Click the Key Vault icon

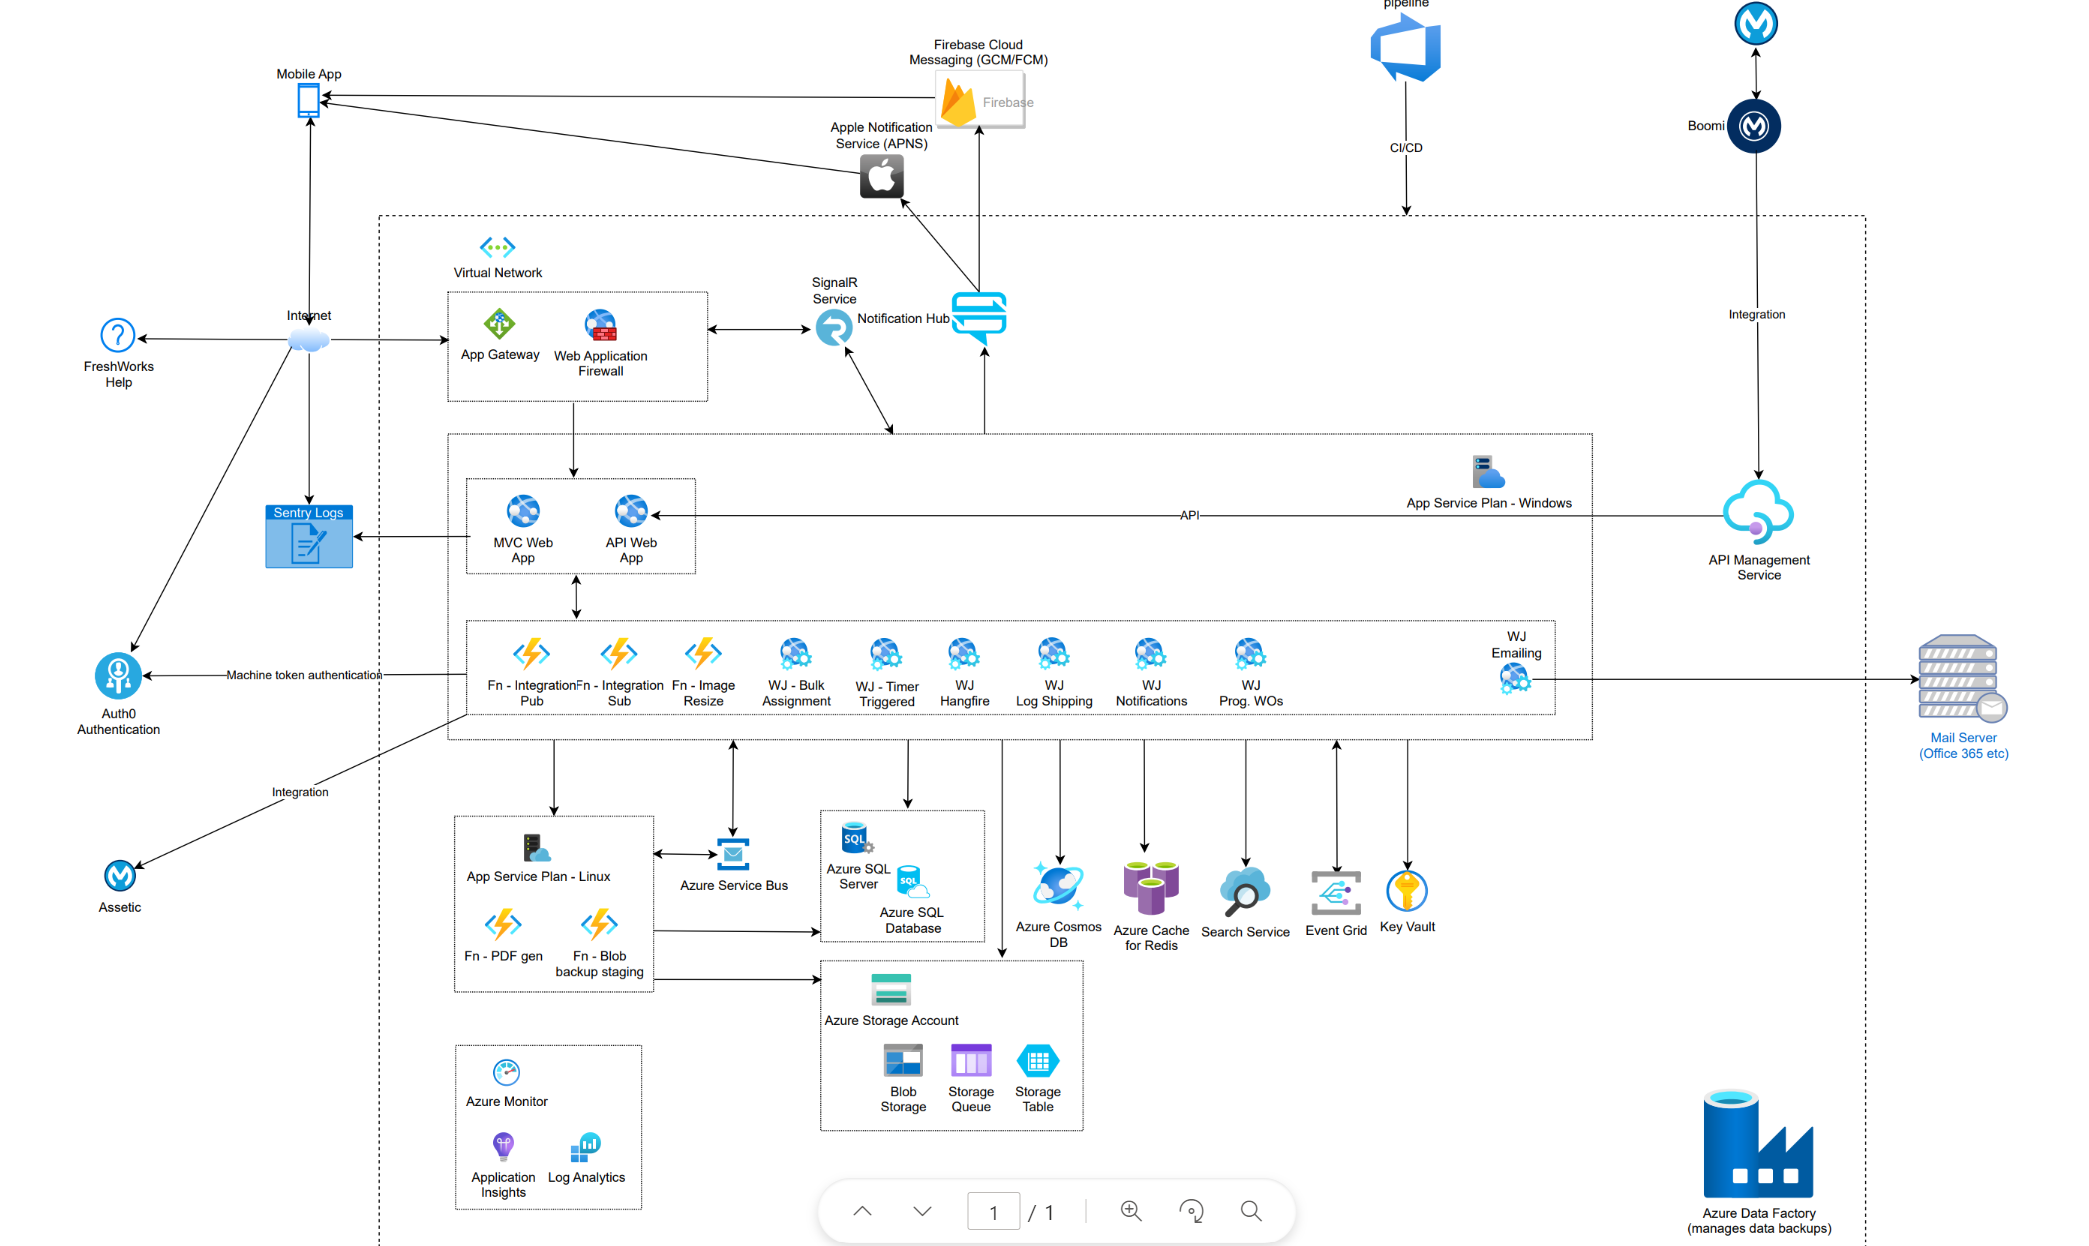pos(1406,890)
